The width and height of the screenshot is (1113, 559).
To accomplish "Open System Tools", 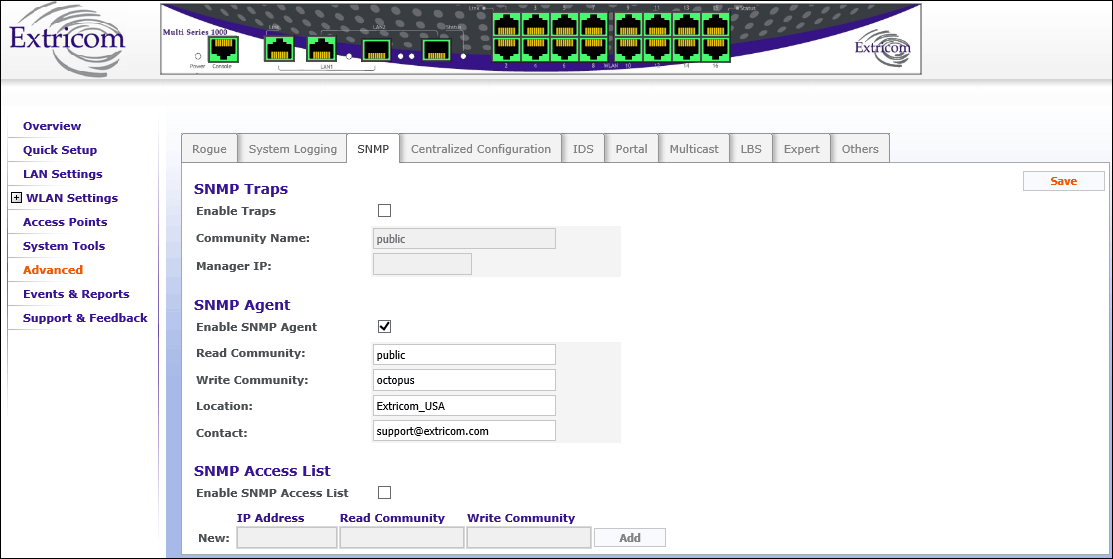I will pos(64,246).
